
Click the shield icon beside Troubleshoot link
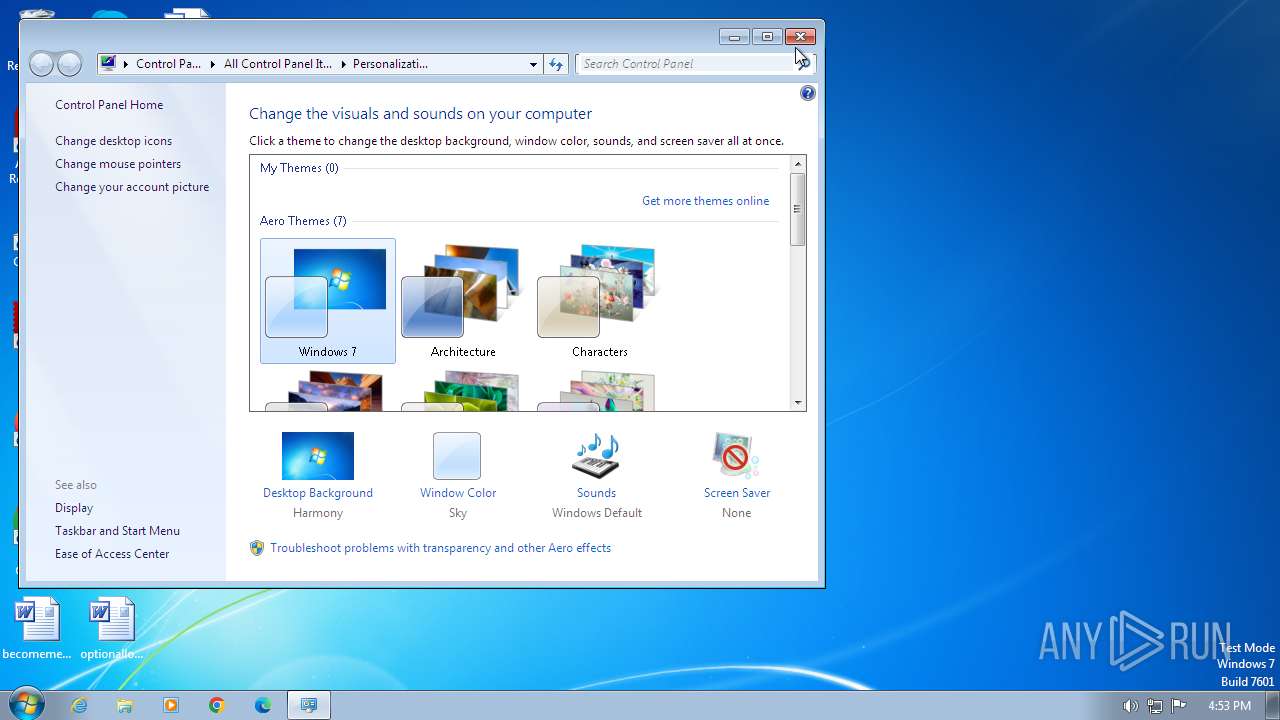257,548
